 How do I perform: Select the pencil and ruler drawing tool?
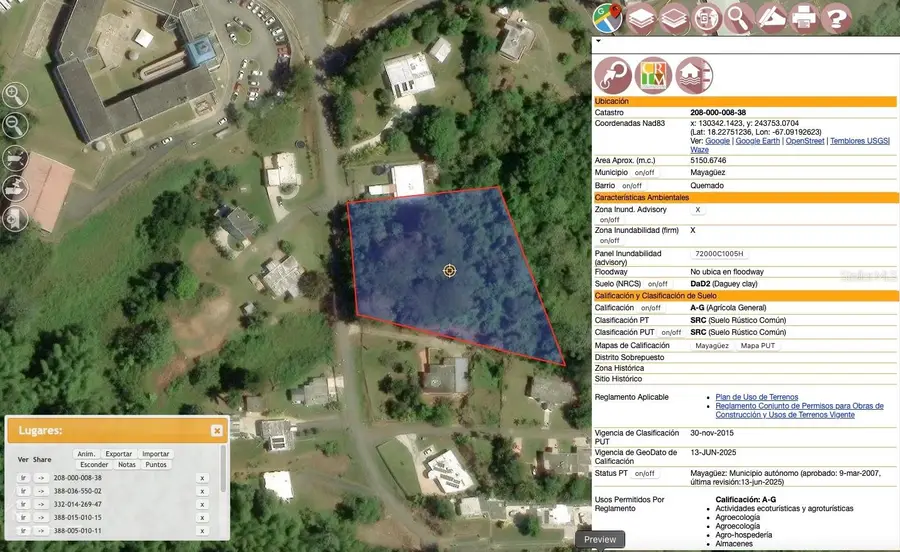pyautogui.click(x=771, y=19)
